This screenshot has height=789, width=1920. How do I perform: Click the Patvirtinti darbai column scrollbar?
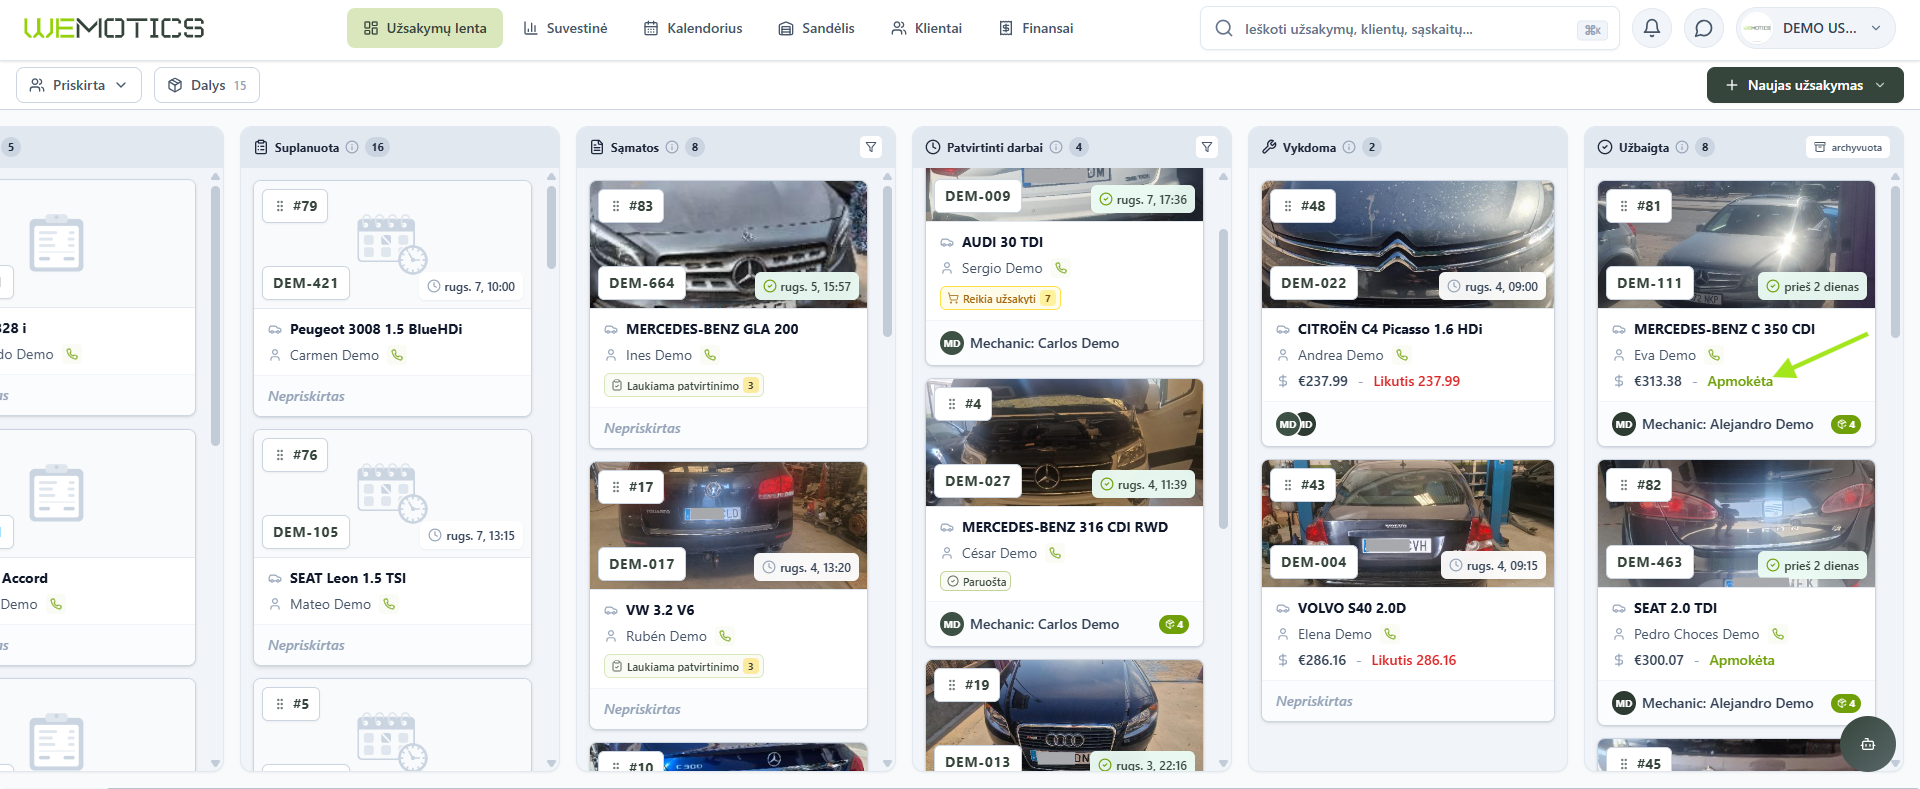pyautogui.click(x=1223, y=378)
